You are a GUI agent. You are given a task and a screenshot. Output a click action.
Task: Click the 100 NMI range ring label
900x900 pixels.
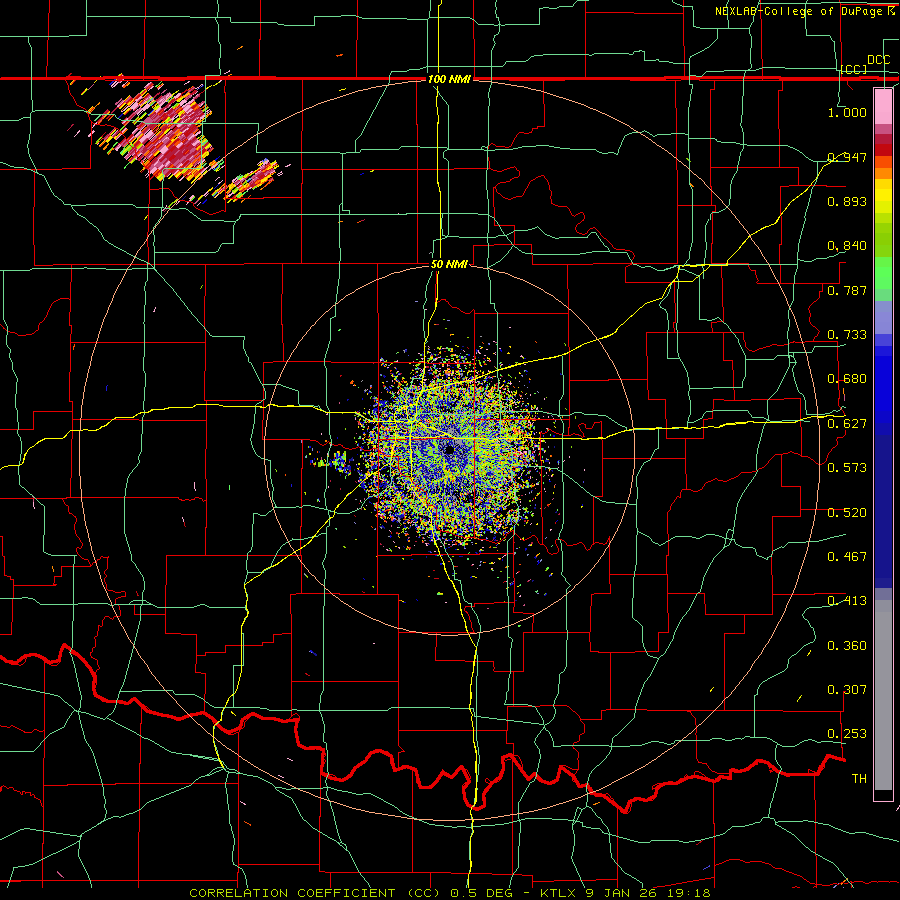pos(449,79)
